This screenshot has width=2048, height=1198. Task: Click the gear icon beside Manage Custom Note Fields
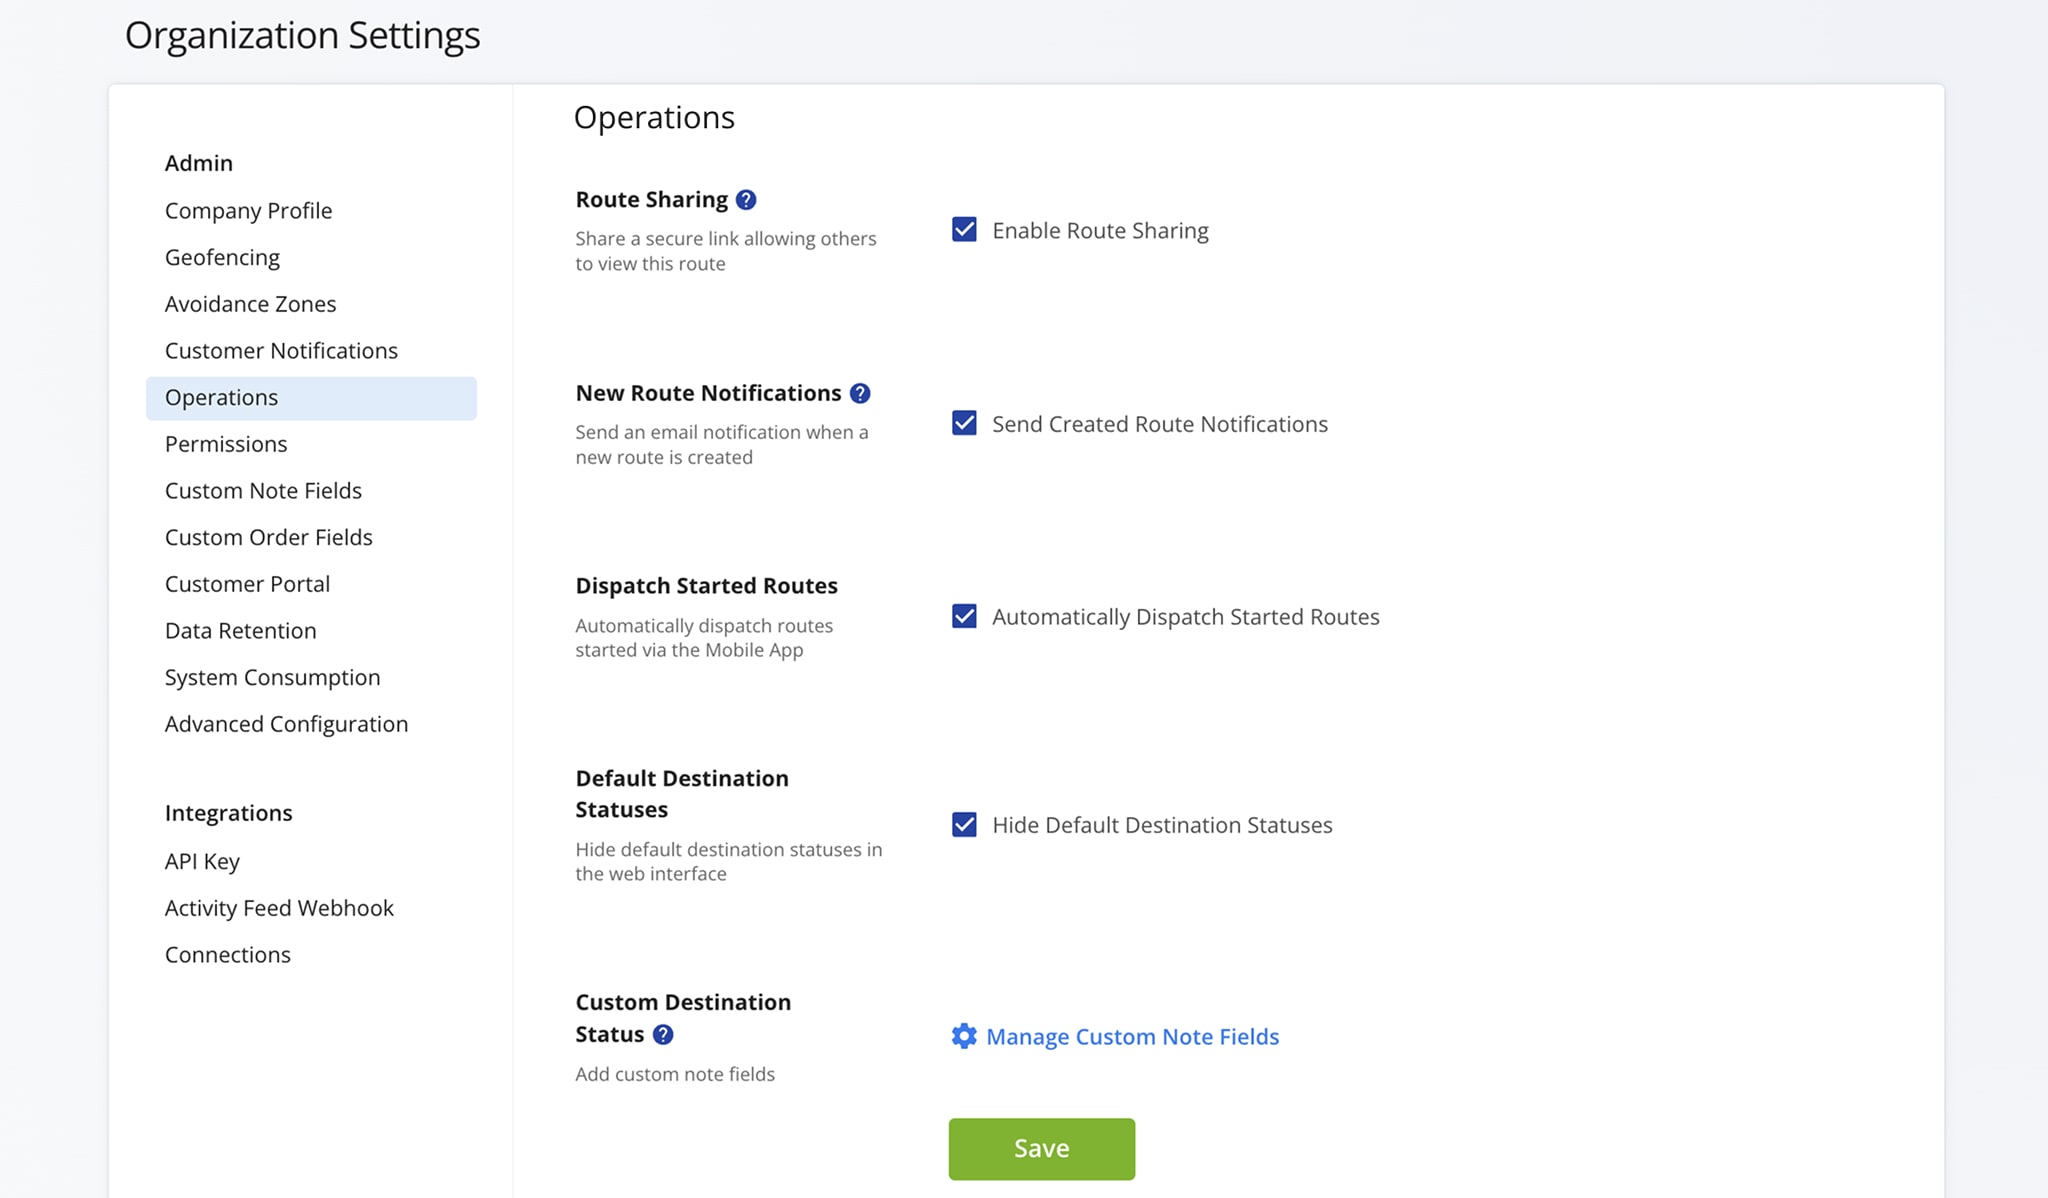pos(964,1036)
